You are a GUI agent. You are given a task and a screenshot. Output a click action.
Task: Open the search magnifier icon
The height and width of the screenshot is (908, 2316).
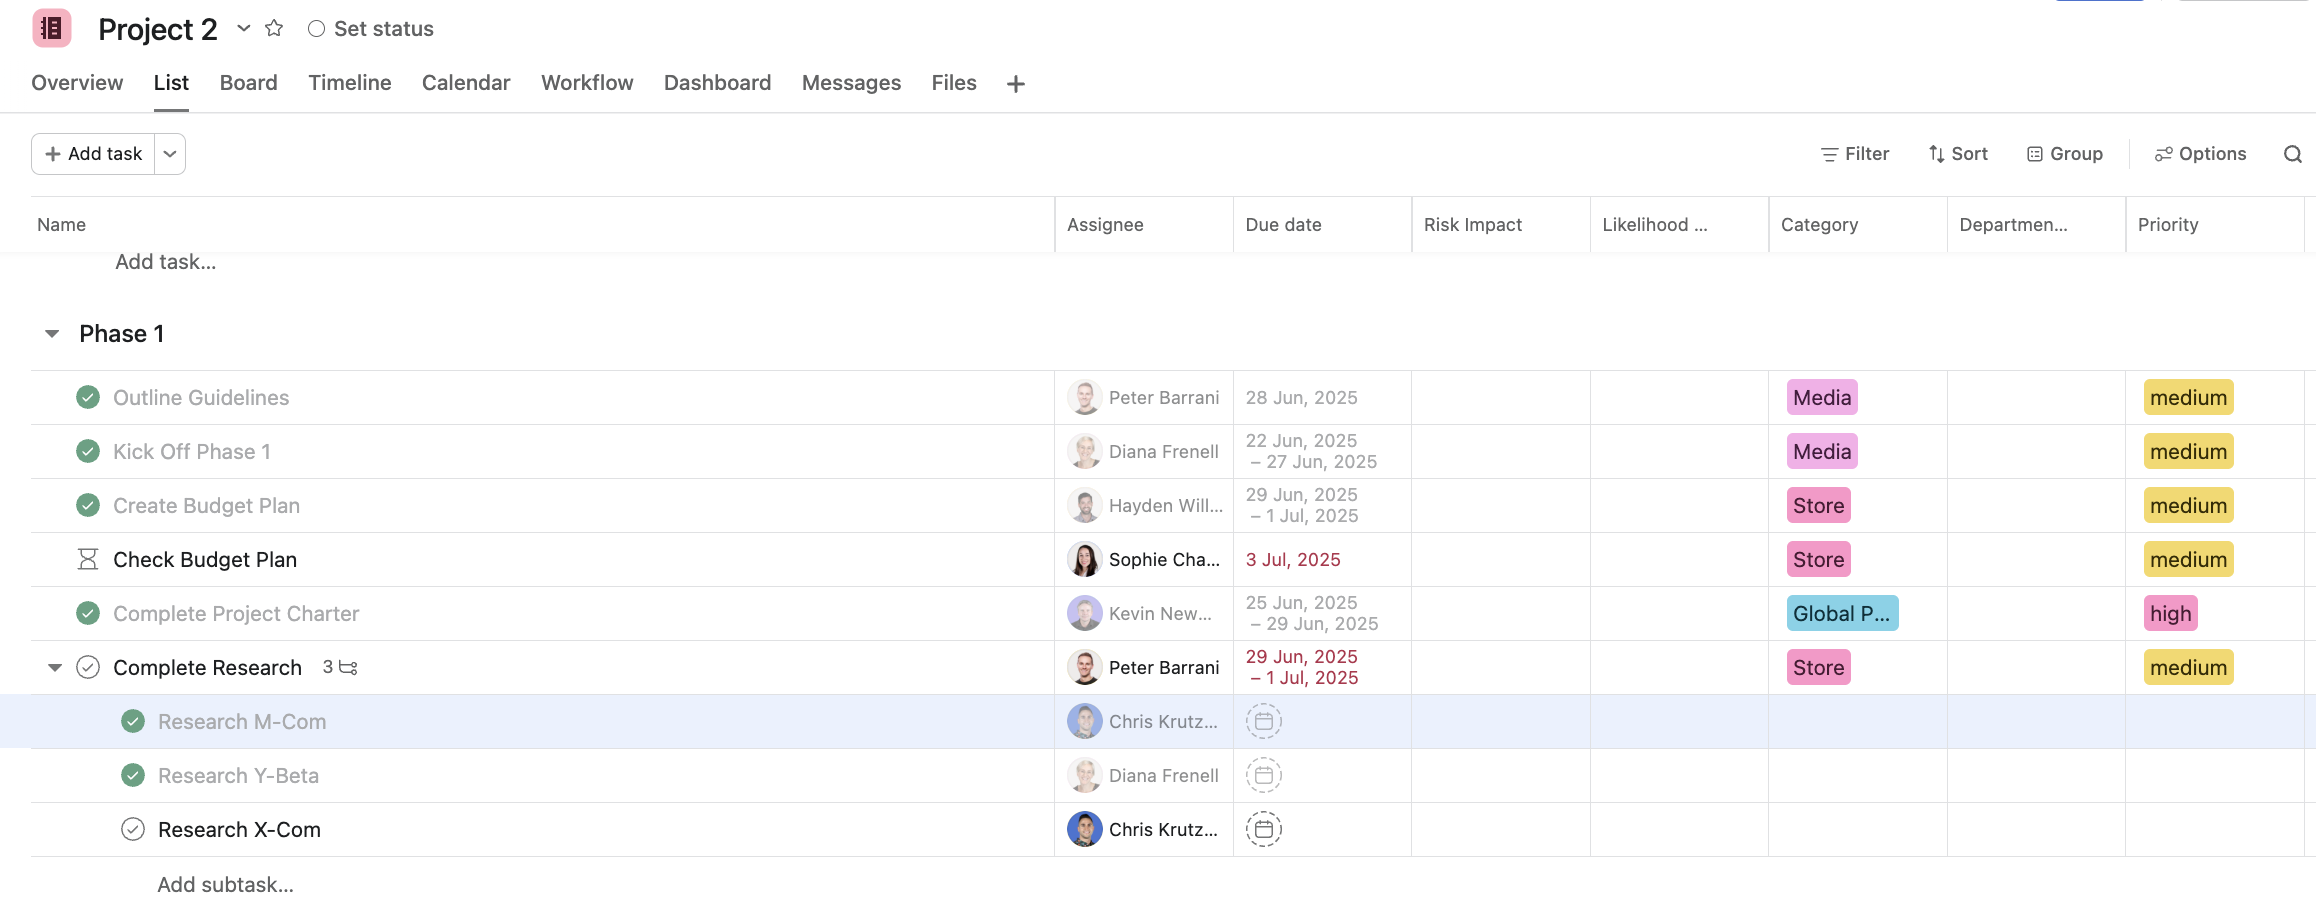click(x=2293, y=154)
